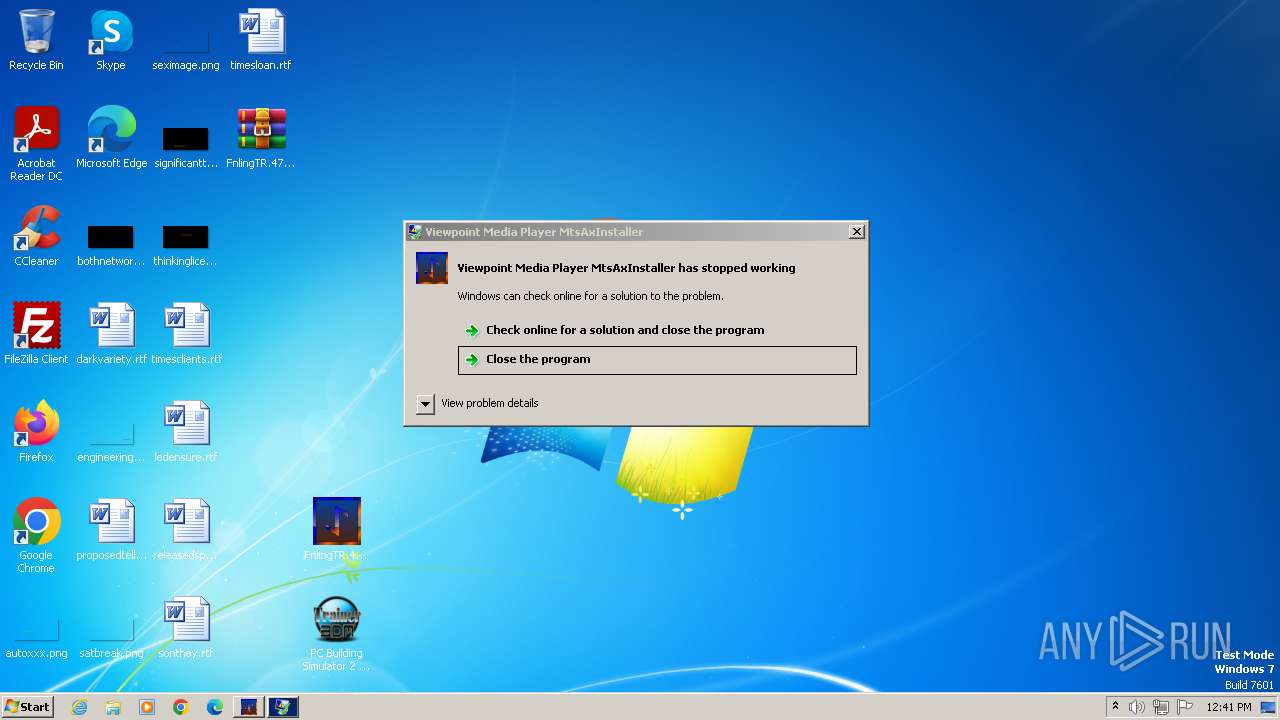This screenshot has height=720, width=1280.
Task: Select the FnlingTR executable desktop icon
Action: [336, 530]
